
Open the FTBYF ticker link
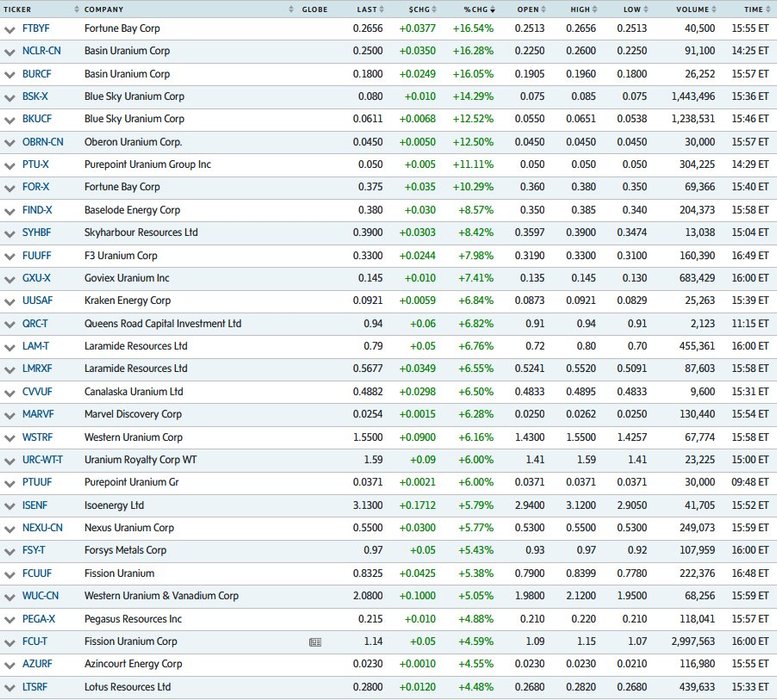(36, 28)
